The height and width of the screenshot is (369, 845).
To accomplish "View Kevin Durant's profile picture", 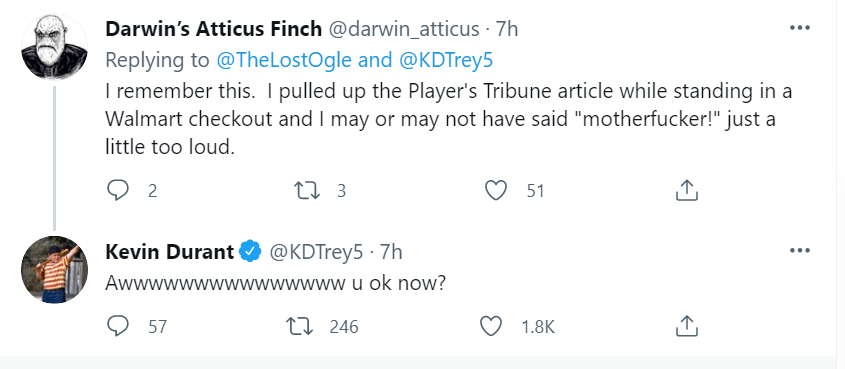I will 54,269.
